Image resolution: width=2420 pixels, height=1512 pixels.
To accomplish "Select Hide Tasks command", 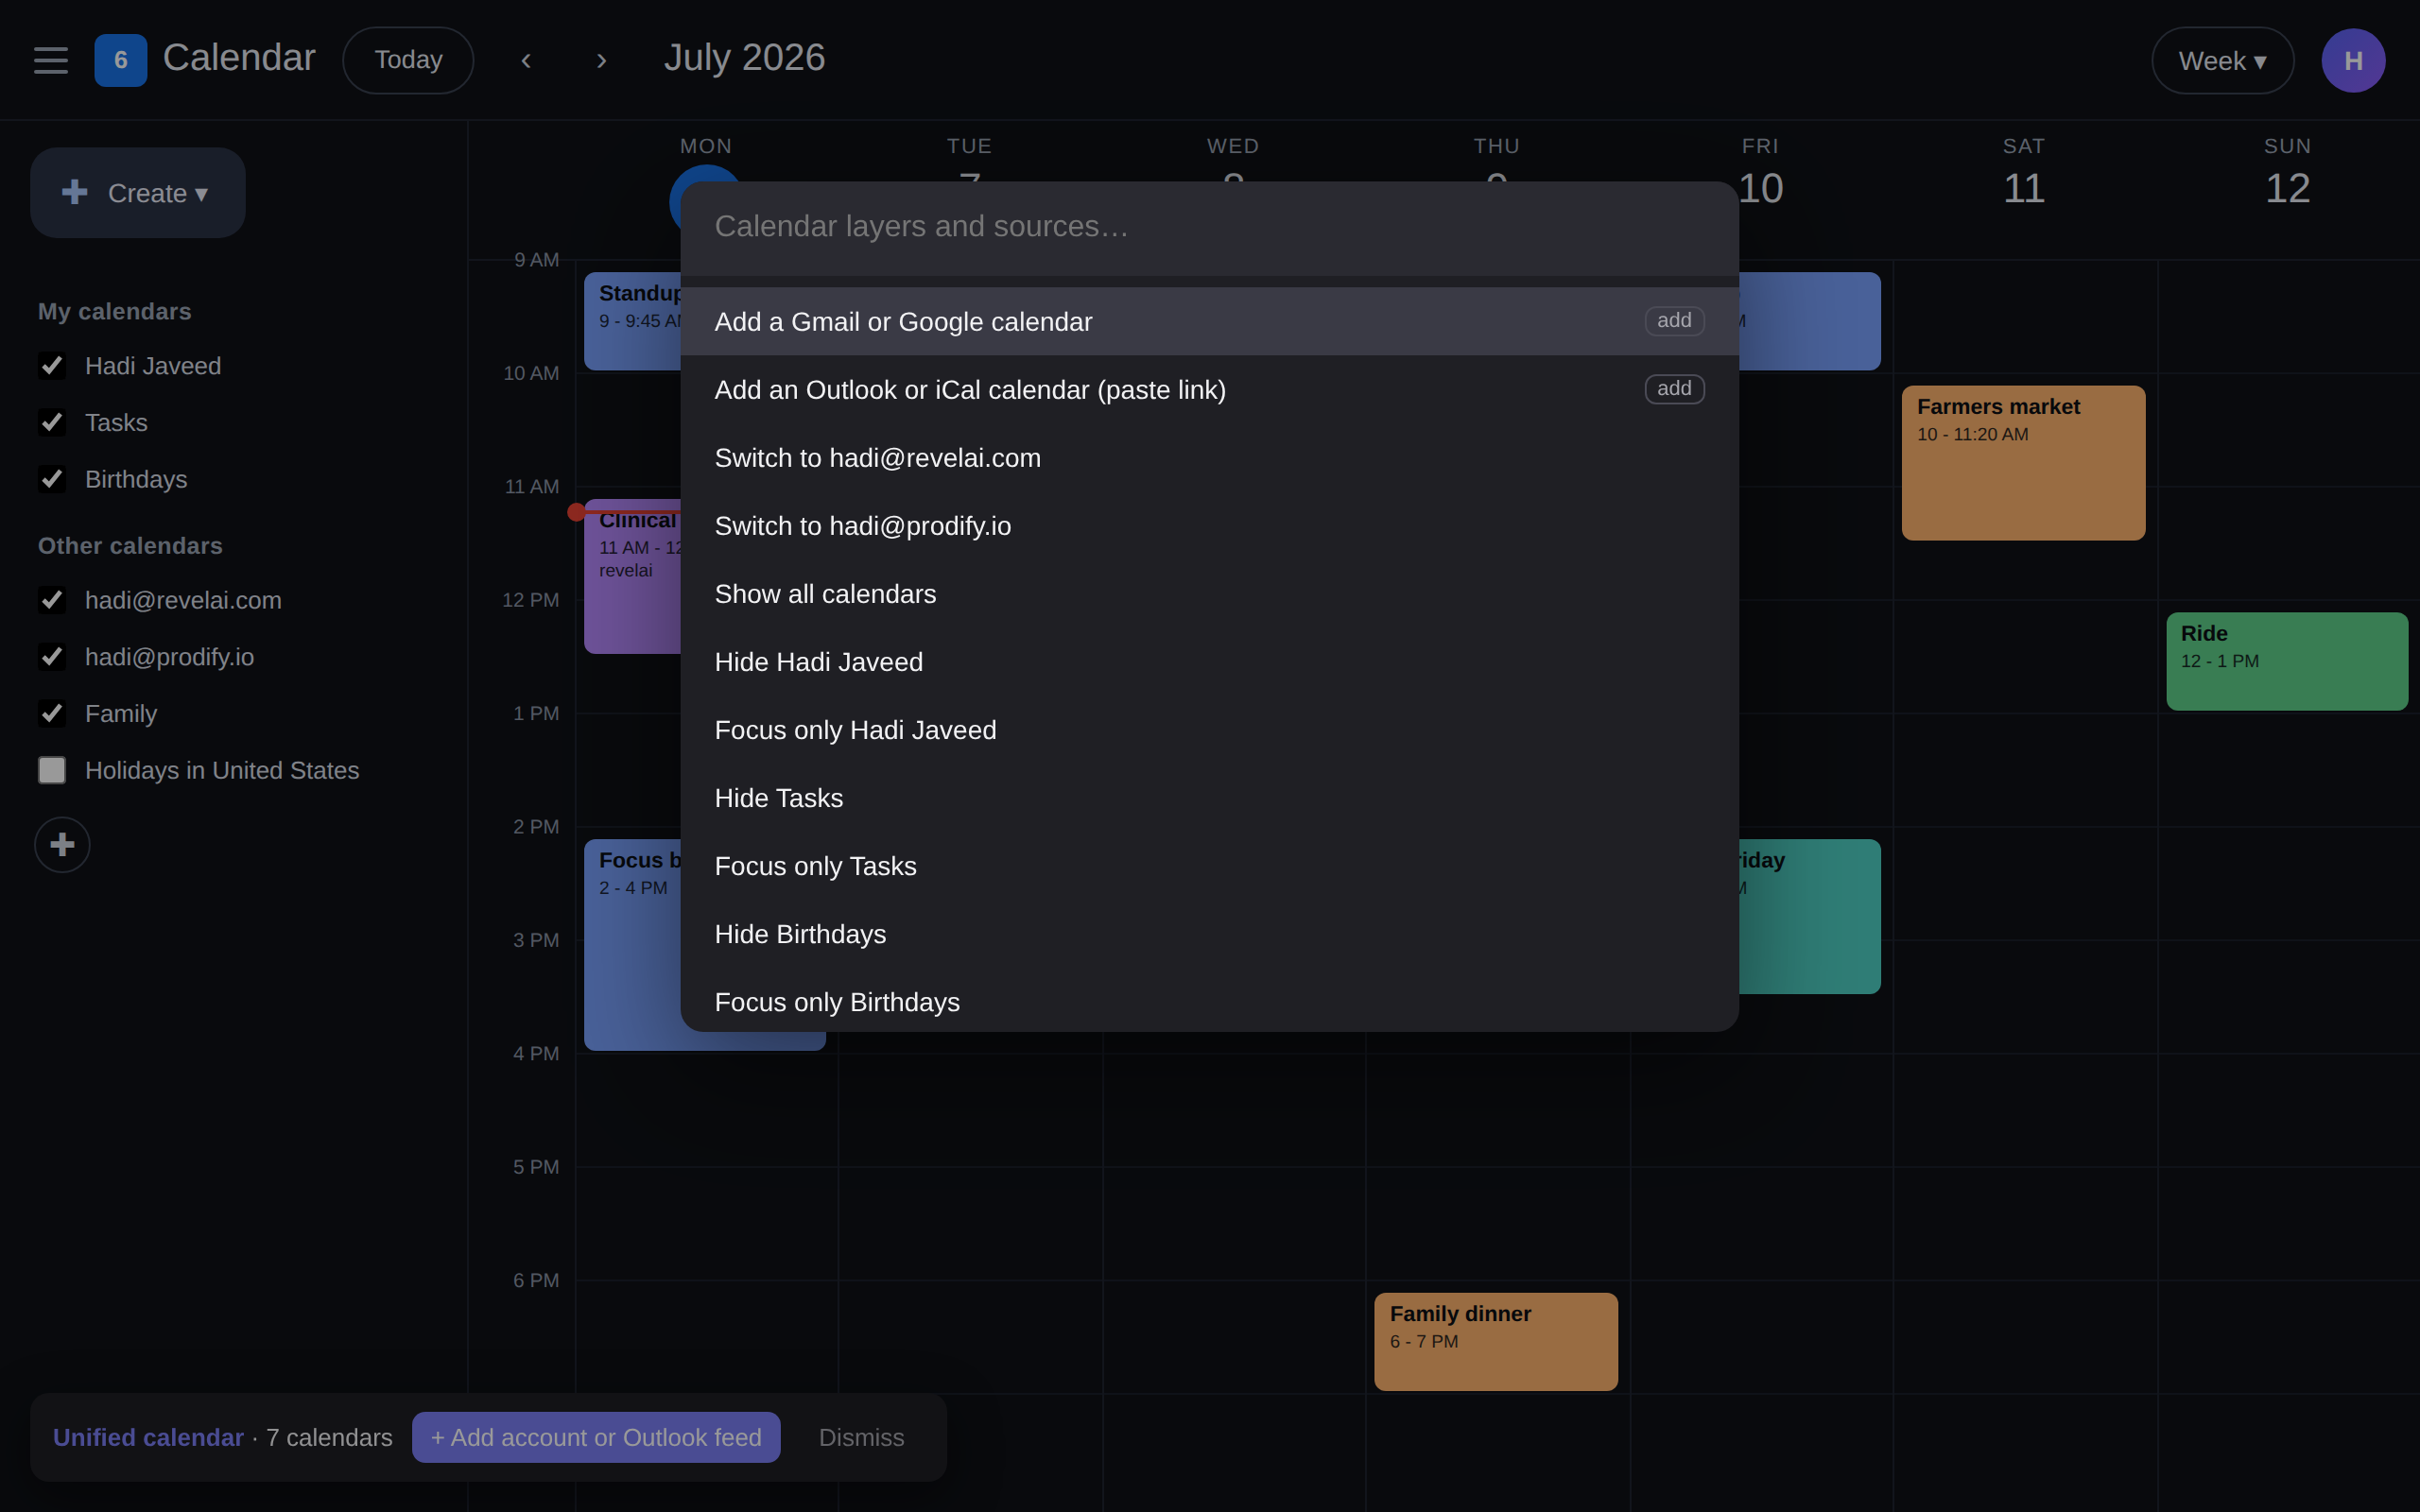I will click(1209, 797).
